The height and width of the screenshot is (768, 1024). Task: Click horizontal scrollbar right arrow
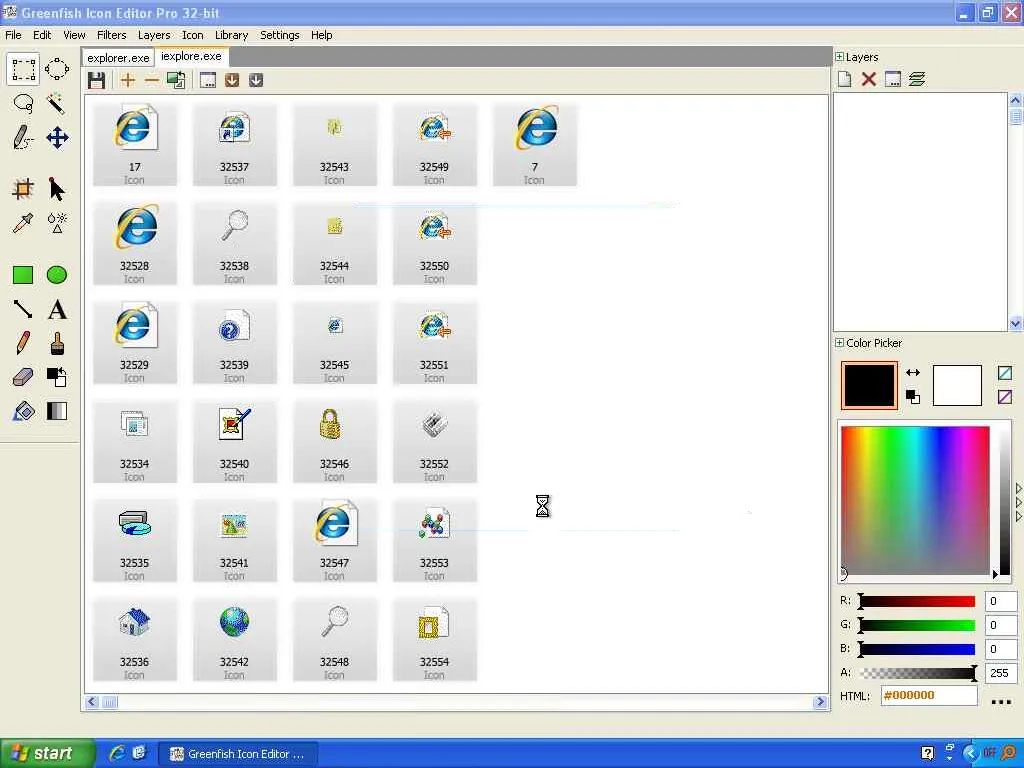[x=820, y=702]
